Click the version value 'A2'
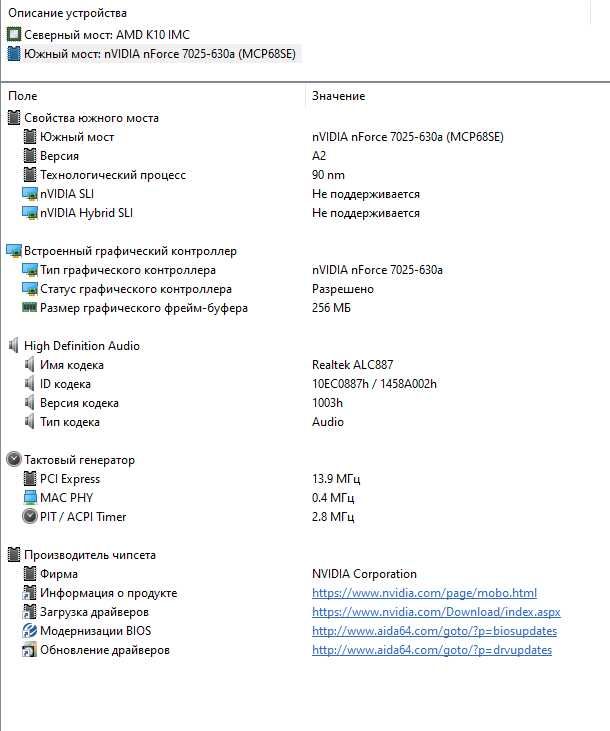Screen dimensions: 610x731 click(319, 156)
